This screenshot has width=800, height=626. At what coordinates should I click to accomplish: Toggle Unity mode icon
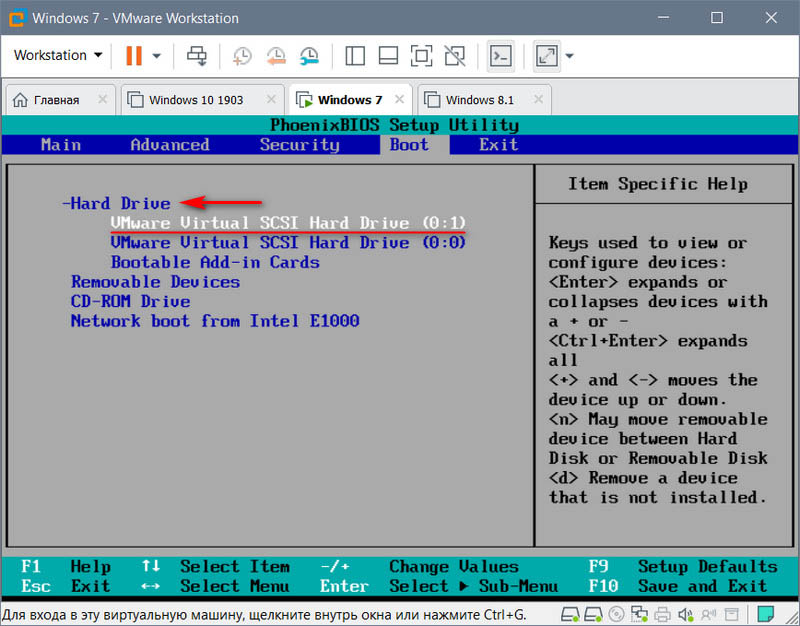[x=455, y=56]
